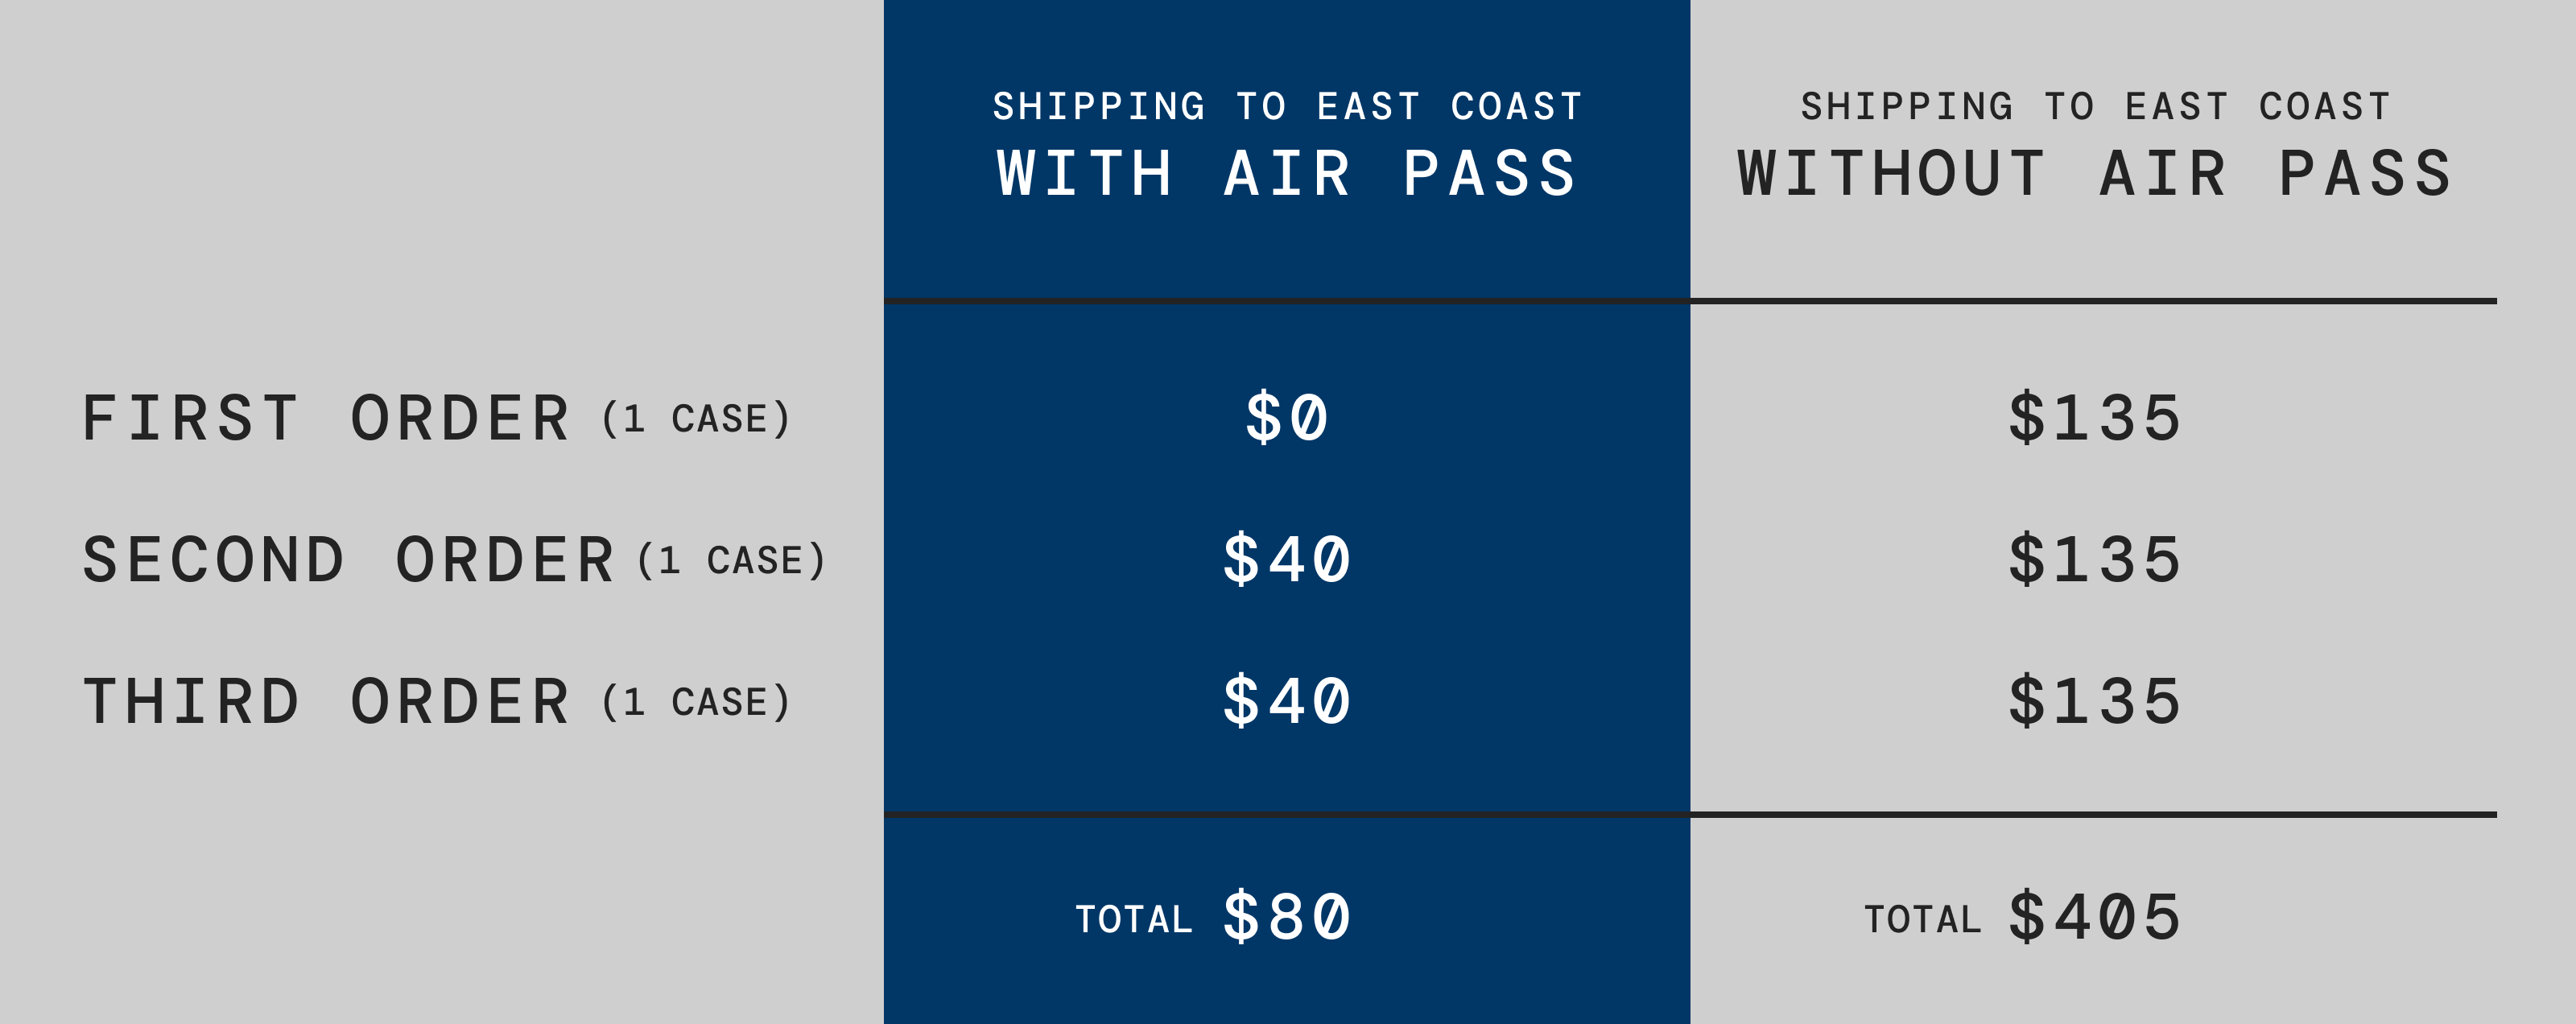
Task: Click the WITHOUT AIR PASS column heading
Action: 2094,174
